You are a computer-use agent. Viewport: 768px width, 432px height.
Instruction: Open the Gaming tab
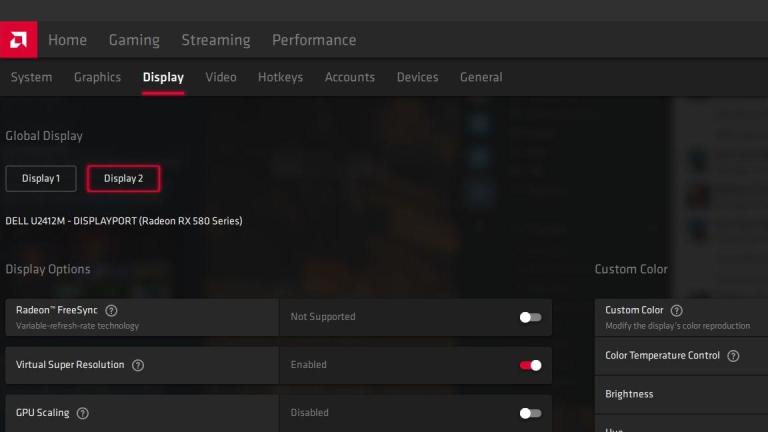[x=134, y=40]
